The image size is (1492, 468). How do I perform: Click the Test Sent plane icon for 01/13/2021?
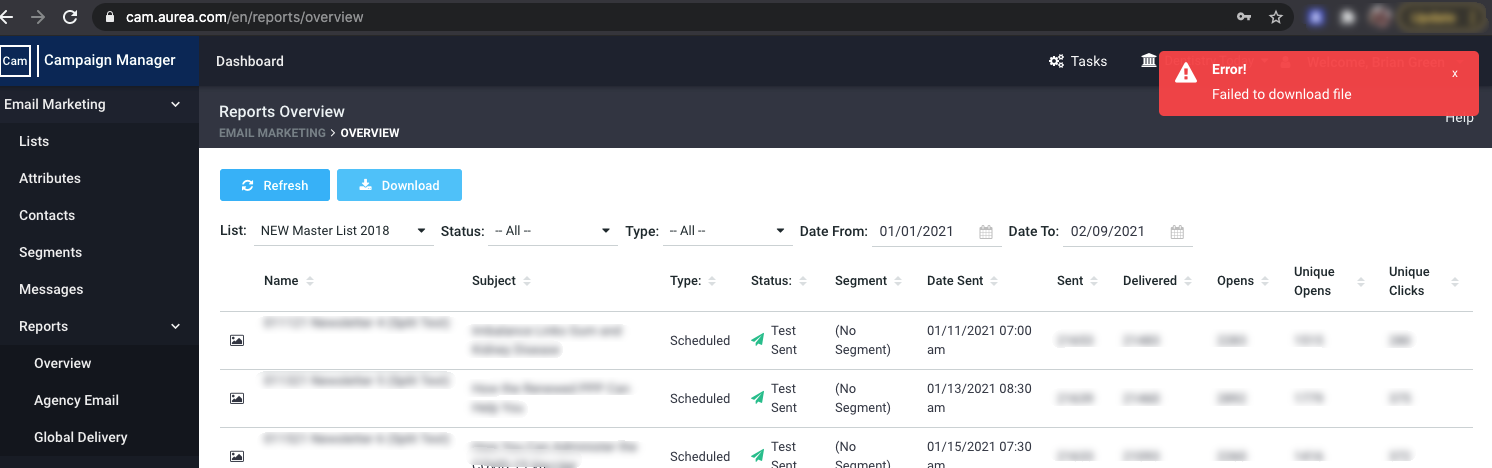[x=758, y=398]
